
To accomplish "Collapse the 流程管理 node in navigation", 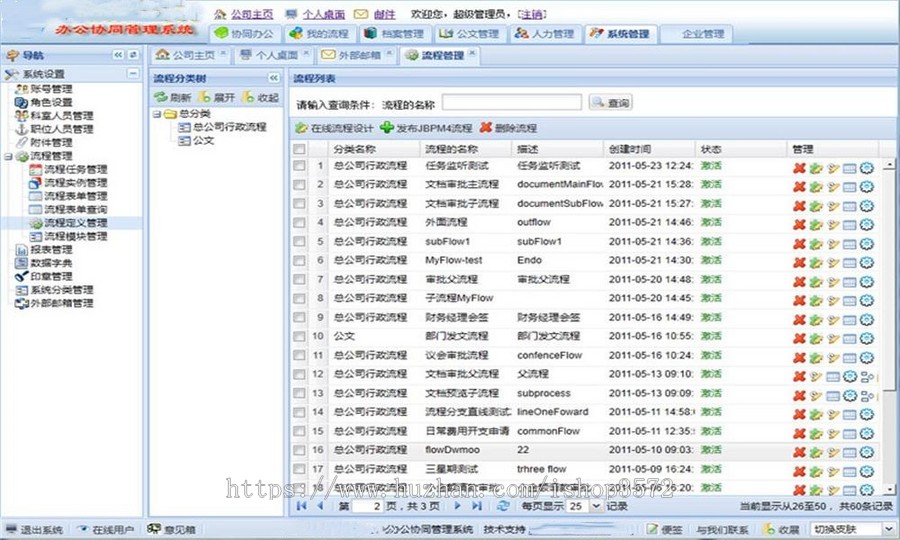I will click(x=8, y=156).
